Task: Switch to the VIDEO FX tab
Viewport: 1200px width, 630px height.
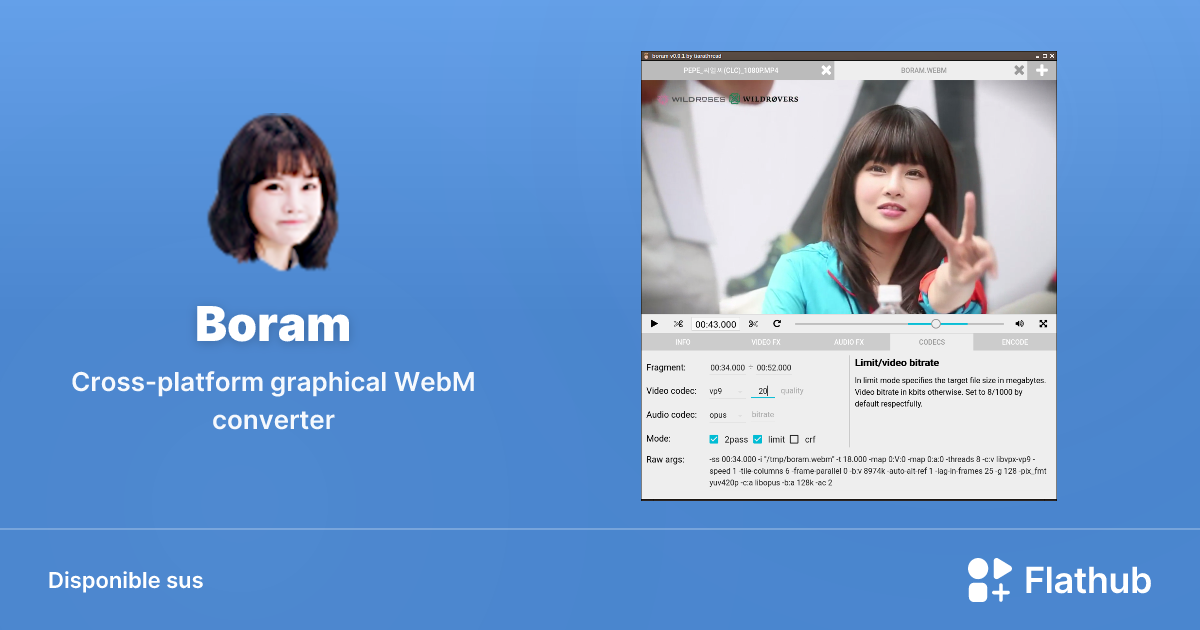Action: tap(765, 342)
